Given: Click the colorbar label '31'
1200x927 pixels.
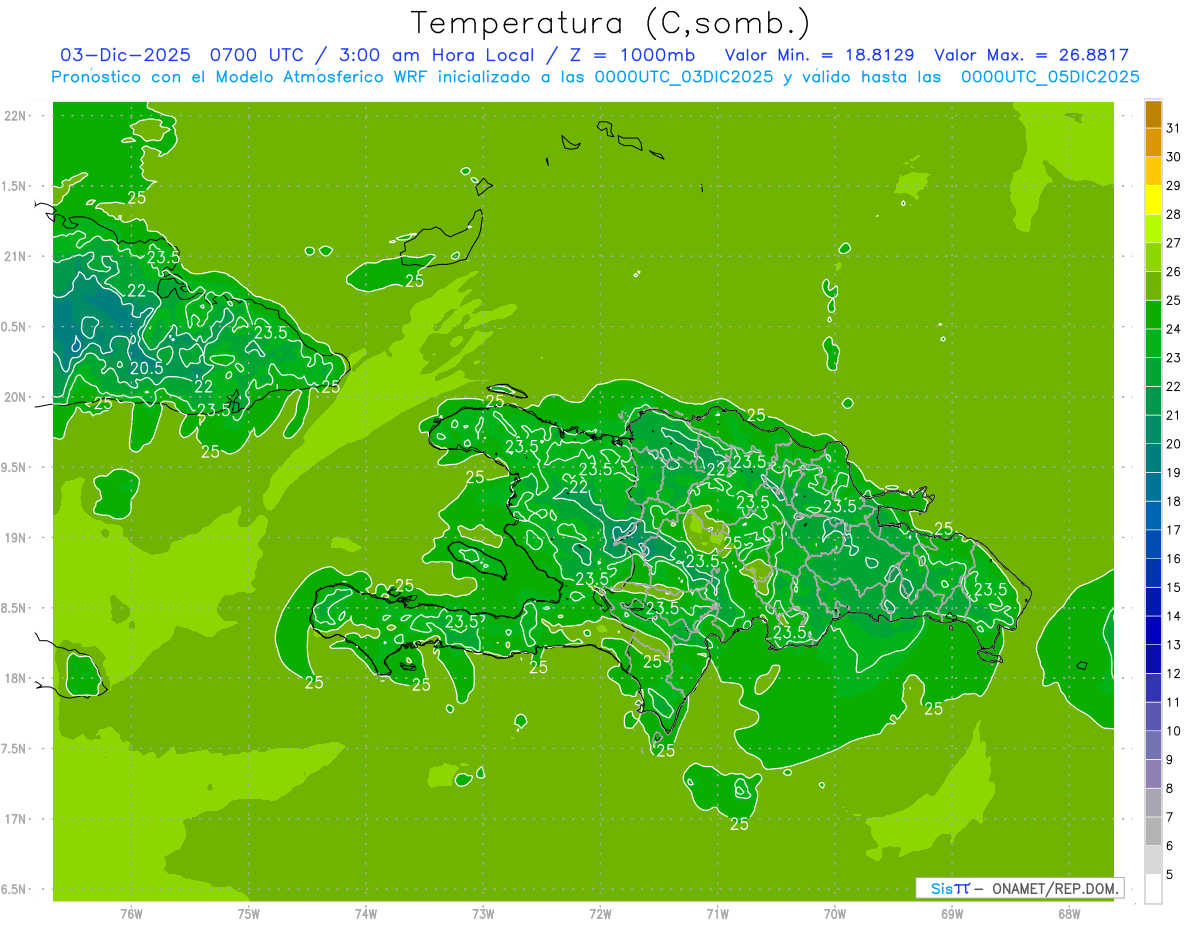Looking at the screenshot, I should coord(1174,128).
